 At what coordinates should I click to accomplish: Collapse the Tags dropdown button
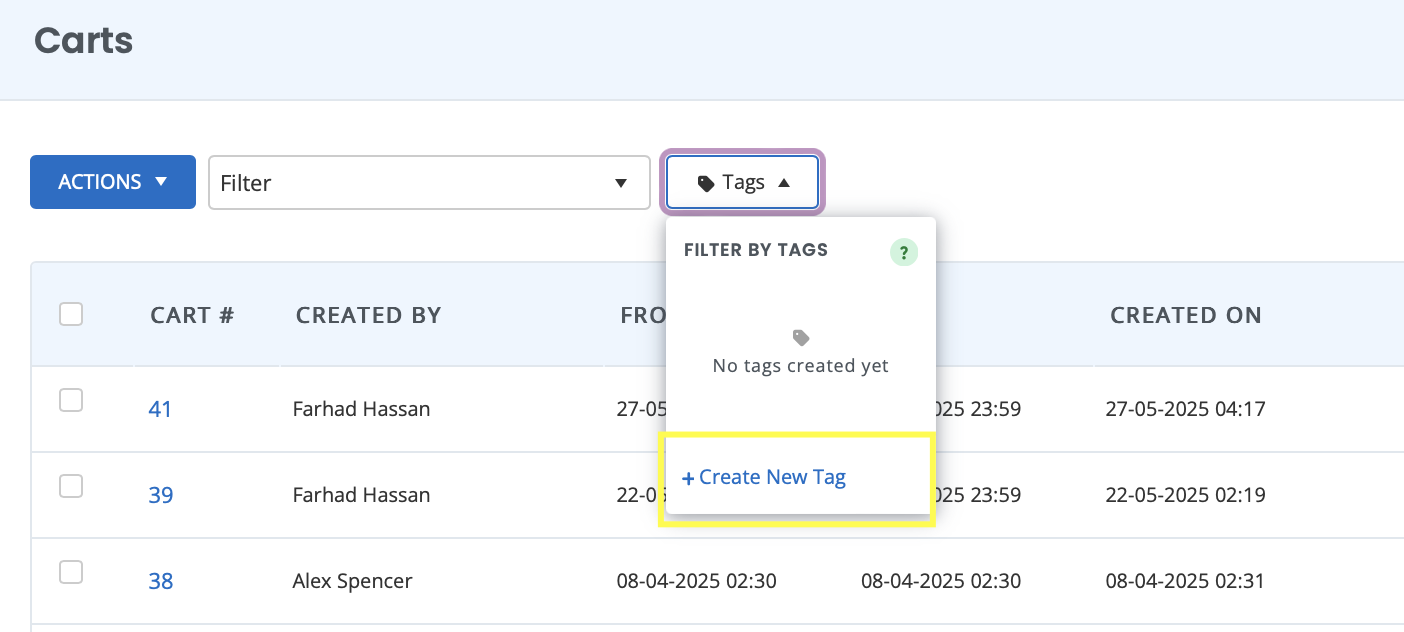pyautogui.click(x=744, y=182)
